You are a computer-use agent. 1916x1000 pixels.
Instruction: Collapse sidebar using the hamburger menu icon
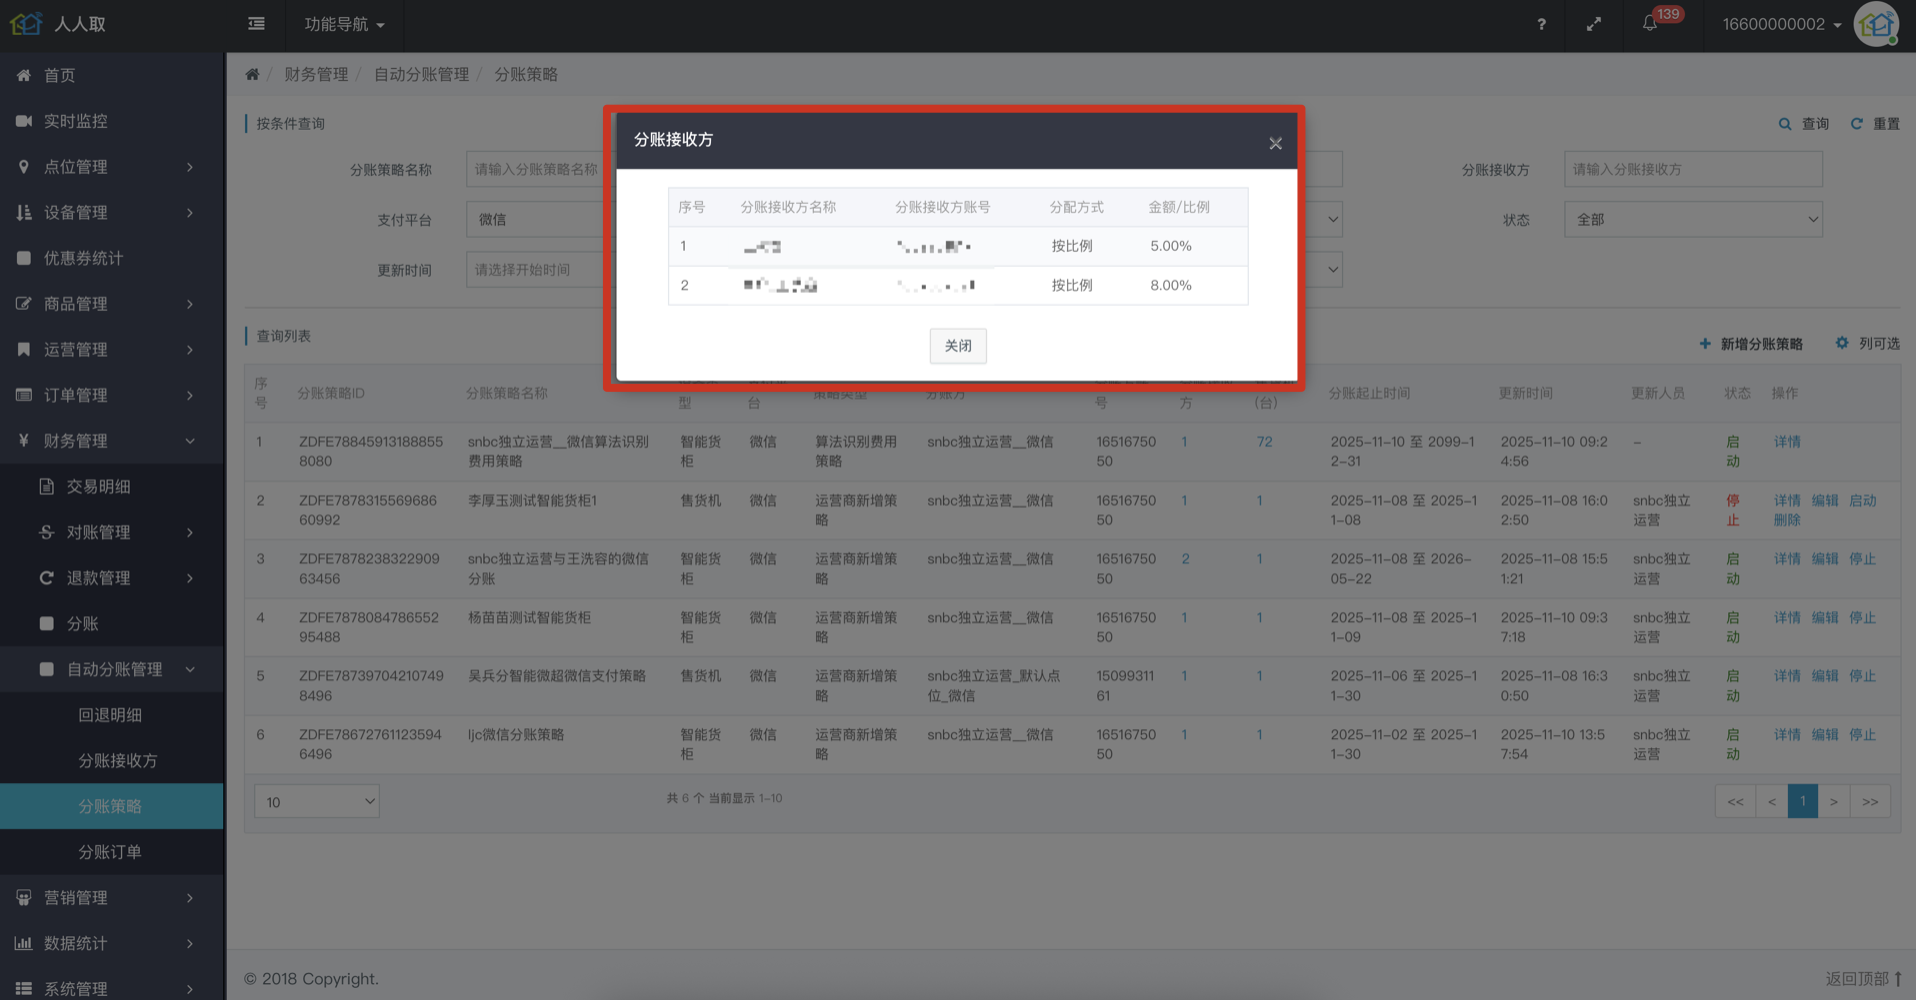click(x=257, y=24)
